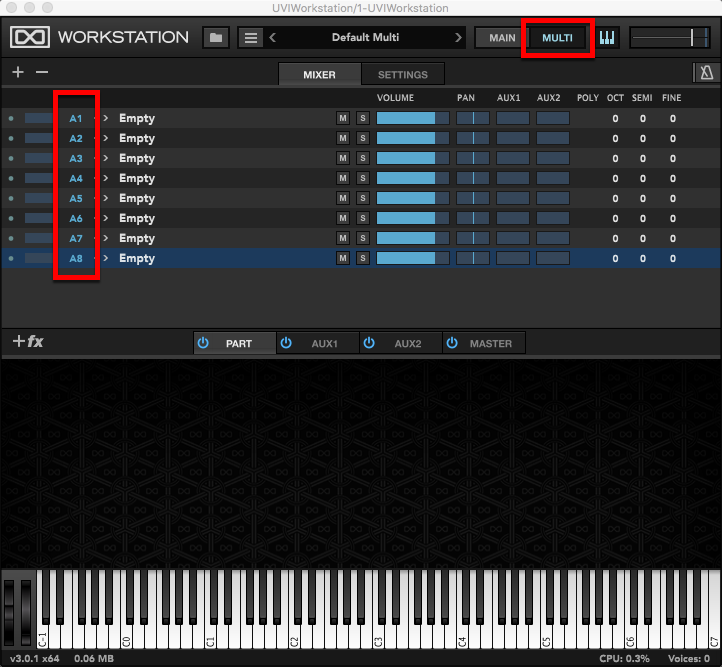The width and height of the screenshot is (722, 667).
Task: Expand part A7 chevron
Action: 106,238
